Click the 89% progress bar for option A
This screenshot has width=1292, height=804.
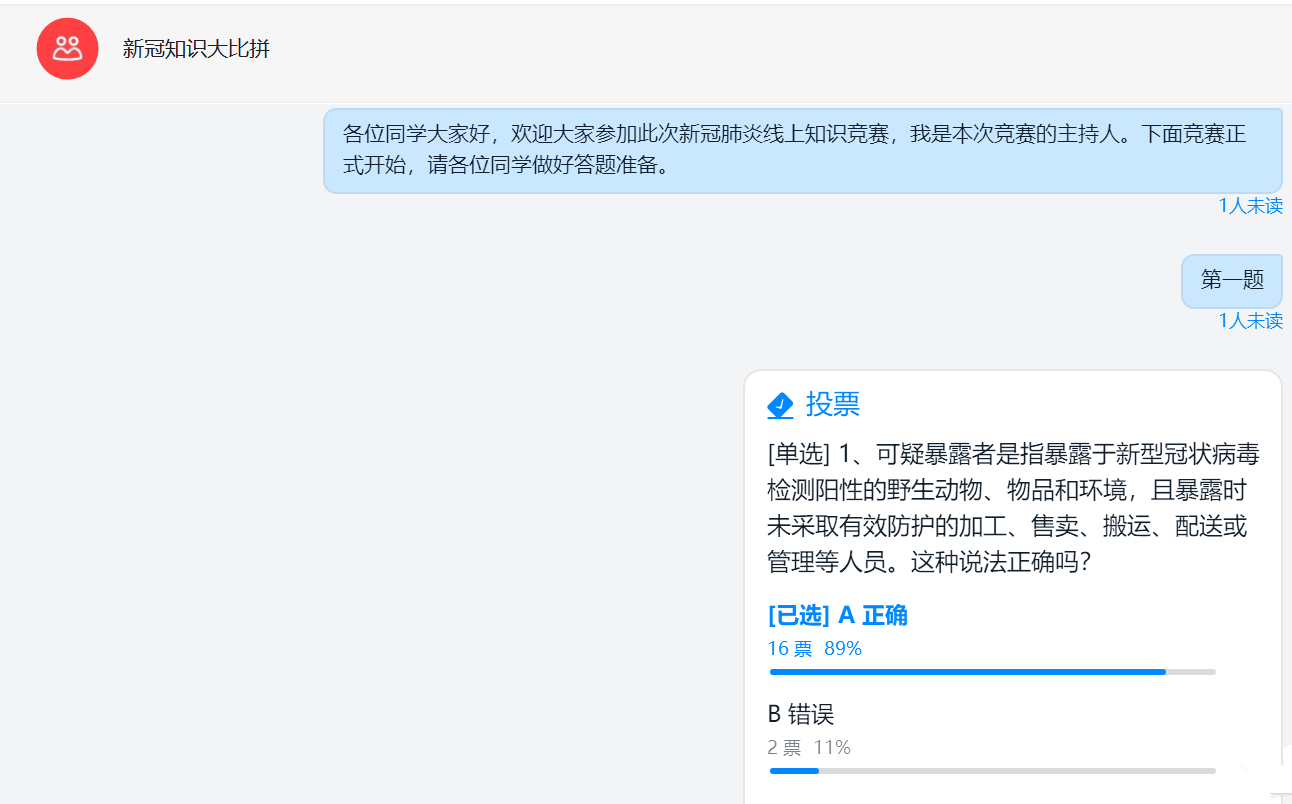click(993, 672)
